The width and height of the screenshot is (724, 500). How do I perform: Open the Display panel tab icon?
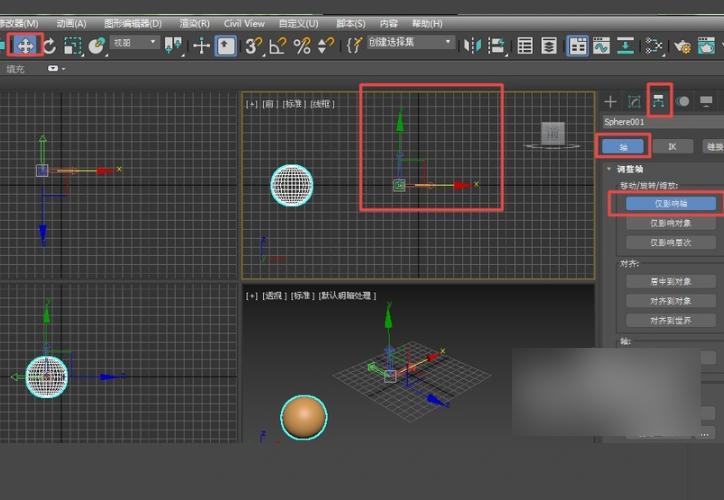point(707,101)
